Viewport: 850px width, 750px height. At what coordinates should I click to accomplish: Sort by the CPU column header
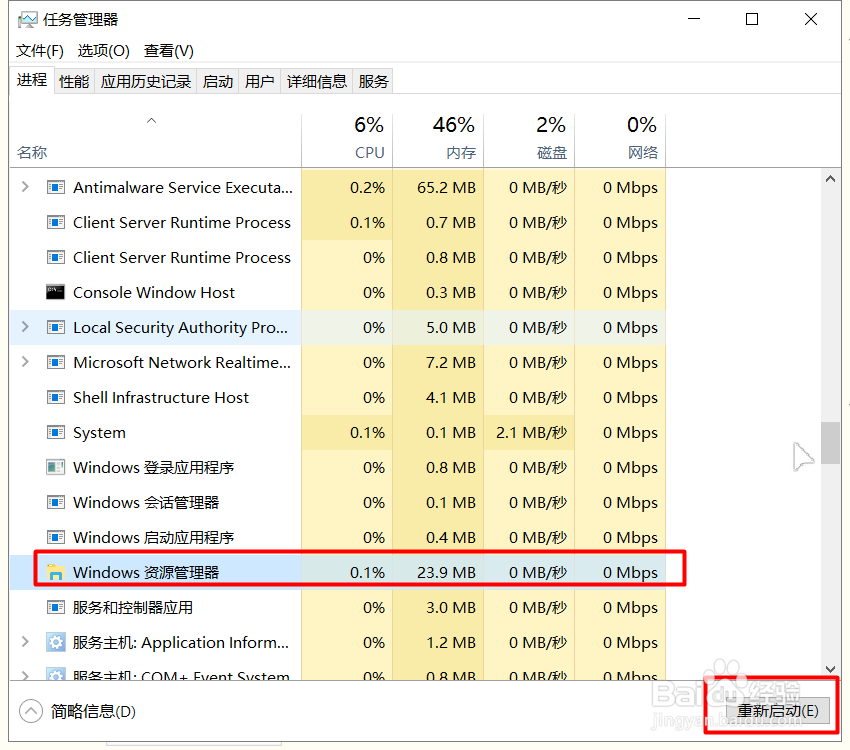pos(347,140)
